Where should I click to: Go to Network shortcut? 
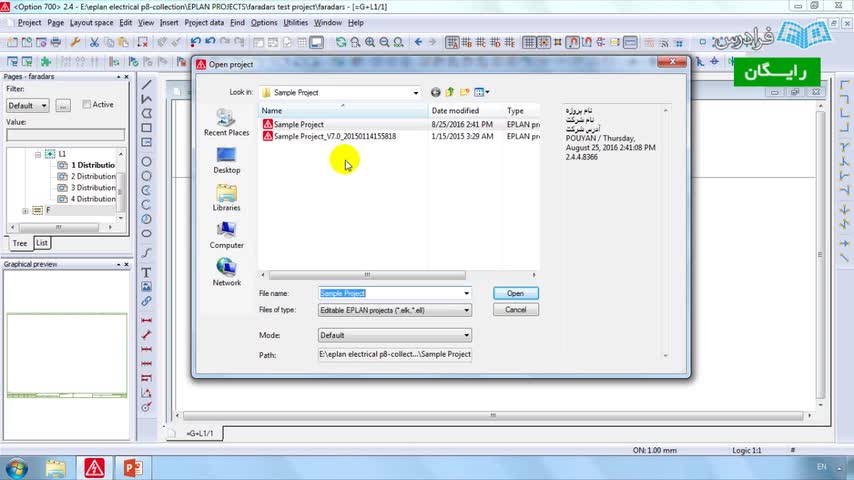227,272
